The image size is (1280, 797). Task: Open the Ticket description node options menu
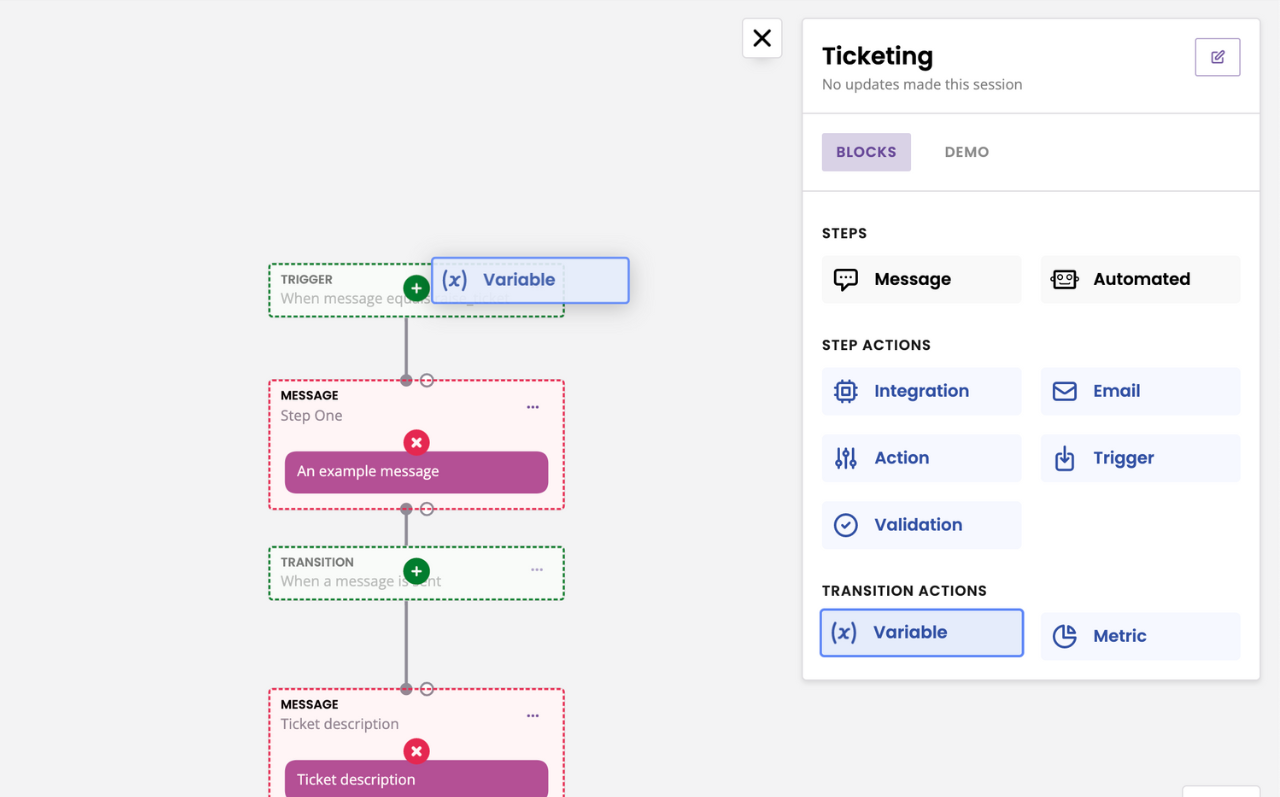click(533, 716)
